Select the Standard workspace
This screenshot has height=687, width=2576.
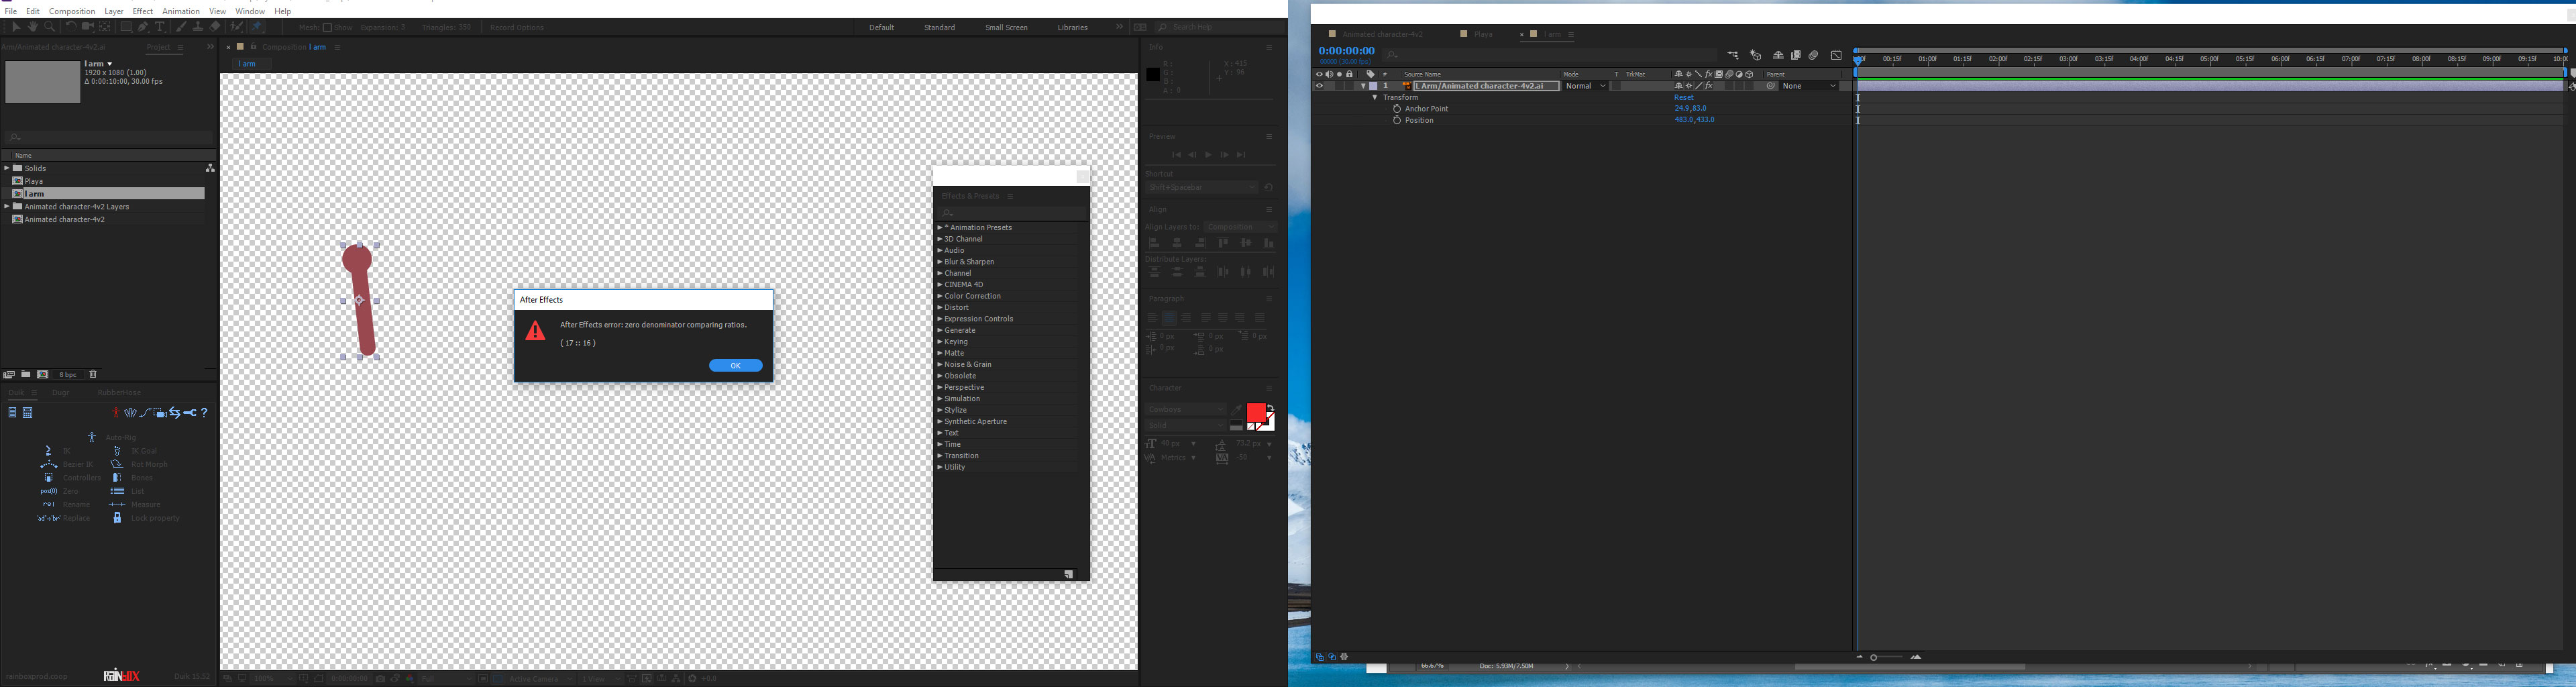tap(939, 28)
